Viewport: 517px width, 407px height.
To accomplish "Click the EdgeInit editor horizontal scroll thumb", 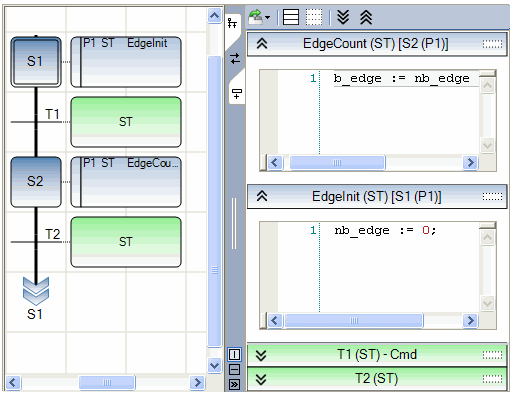I will 354,321.
